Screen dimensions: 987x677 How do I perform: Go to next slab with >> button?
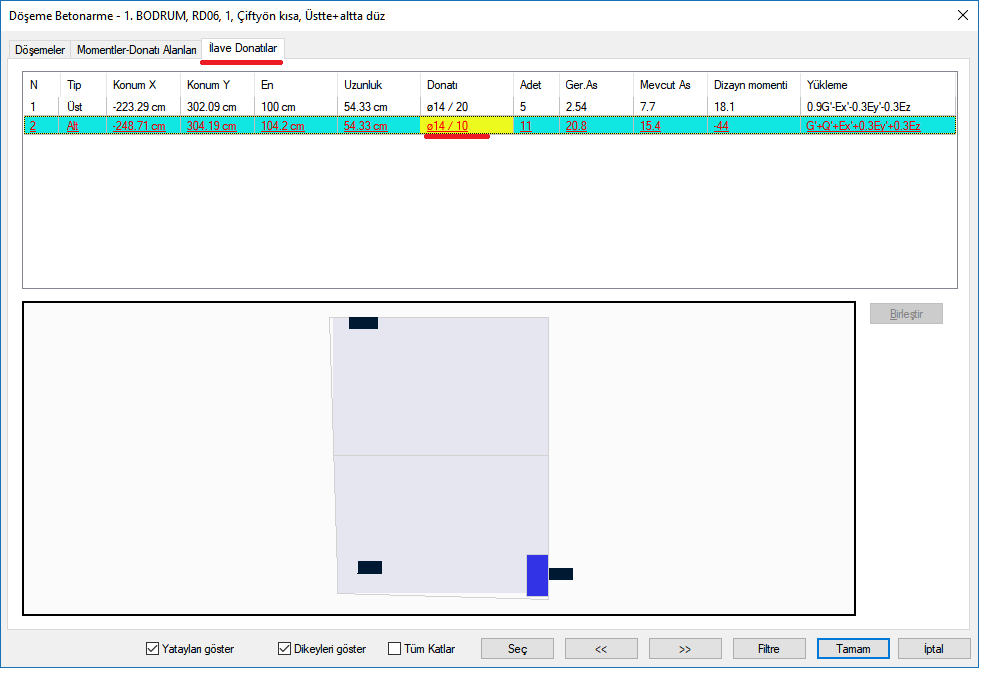click(685, 649)
